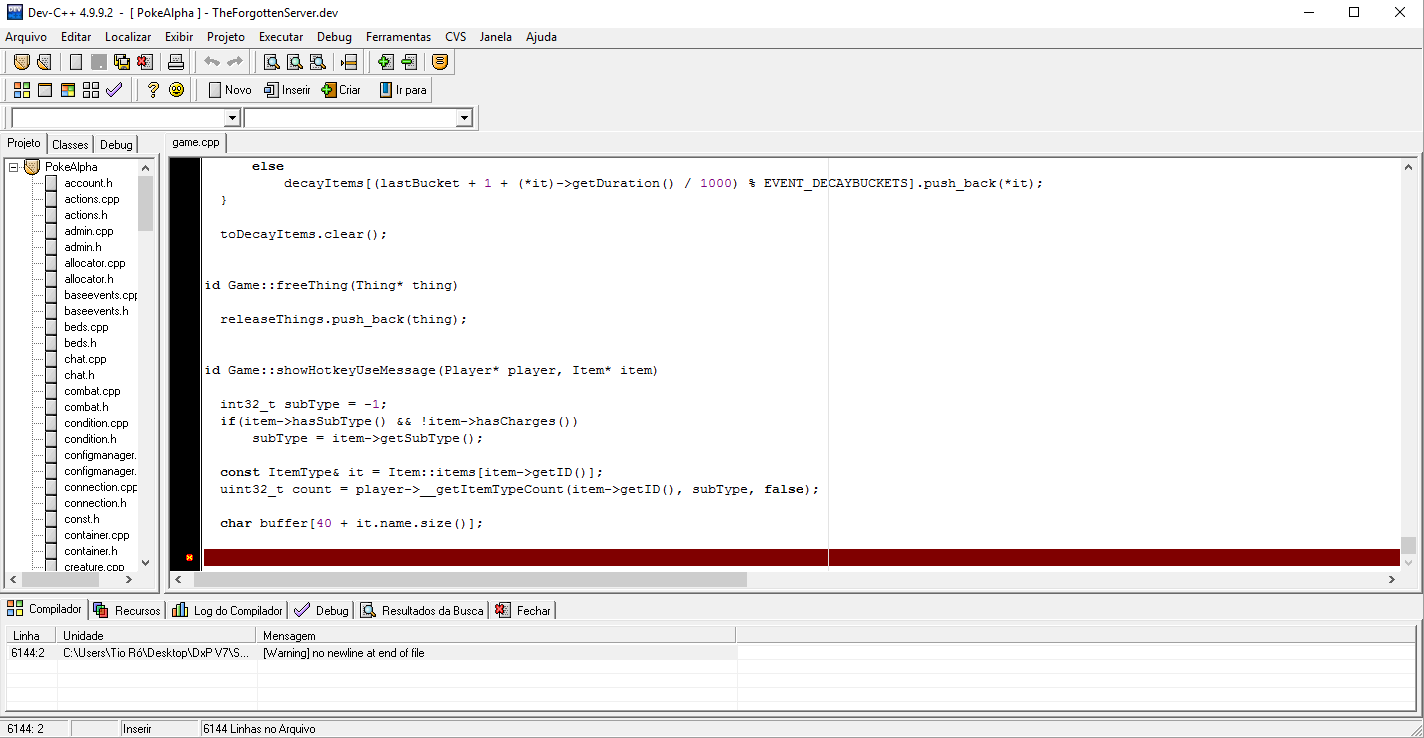The height and width of the screenshot is (738, 1424).
Task: Click the editor horizontal scrollbar right arrow
Action: click(x=1391, y=579)
